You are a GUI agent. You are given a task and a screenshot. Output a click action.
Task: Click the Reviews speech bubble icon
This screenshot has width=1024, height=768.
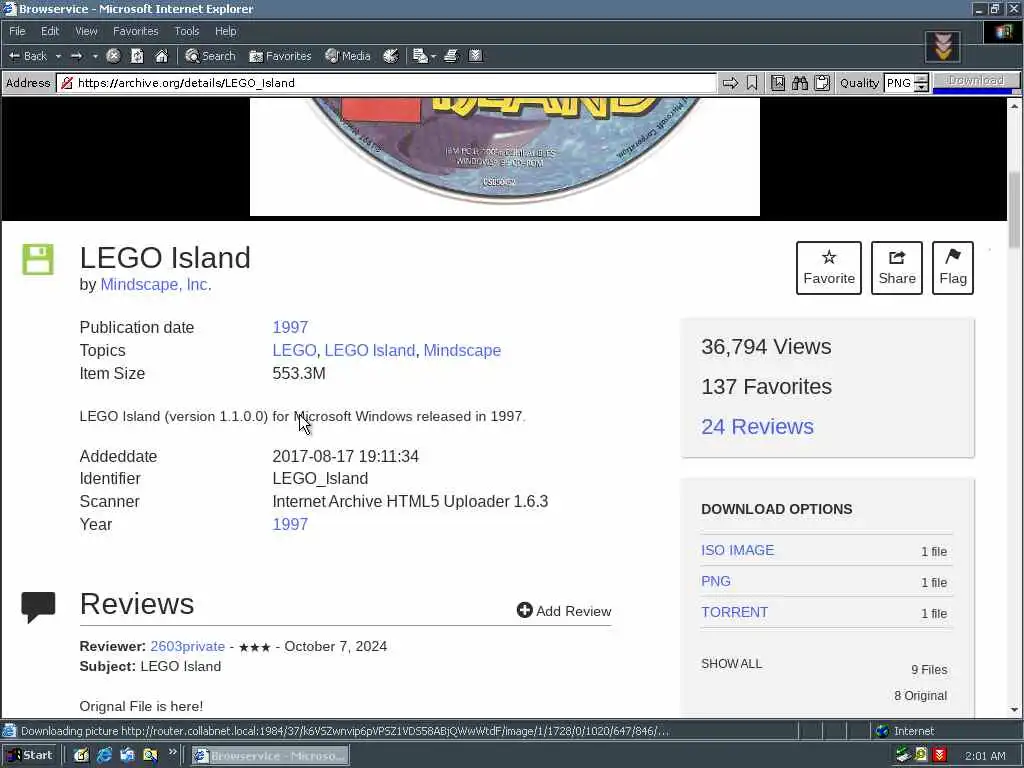pyautogui.click(x=38, y=607)
